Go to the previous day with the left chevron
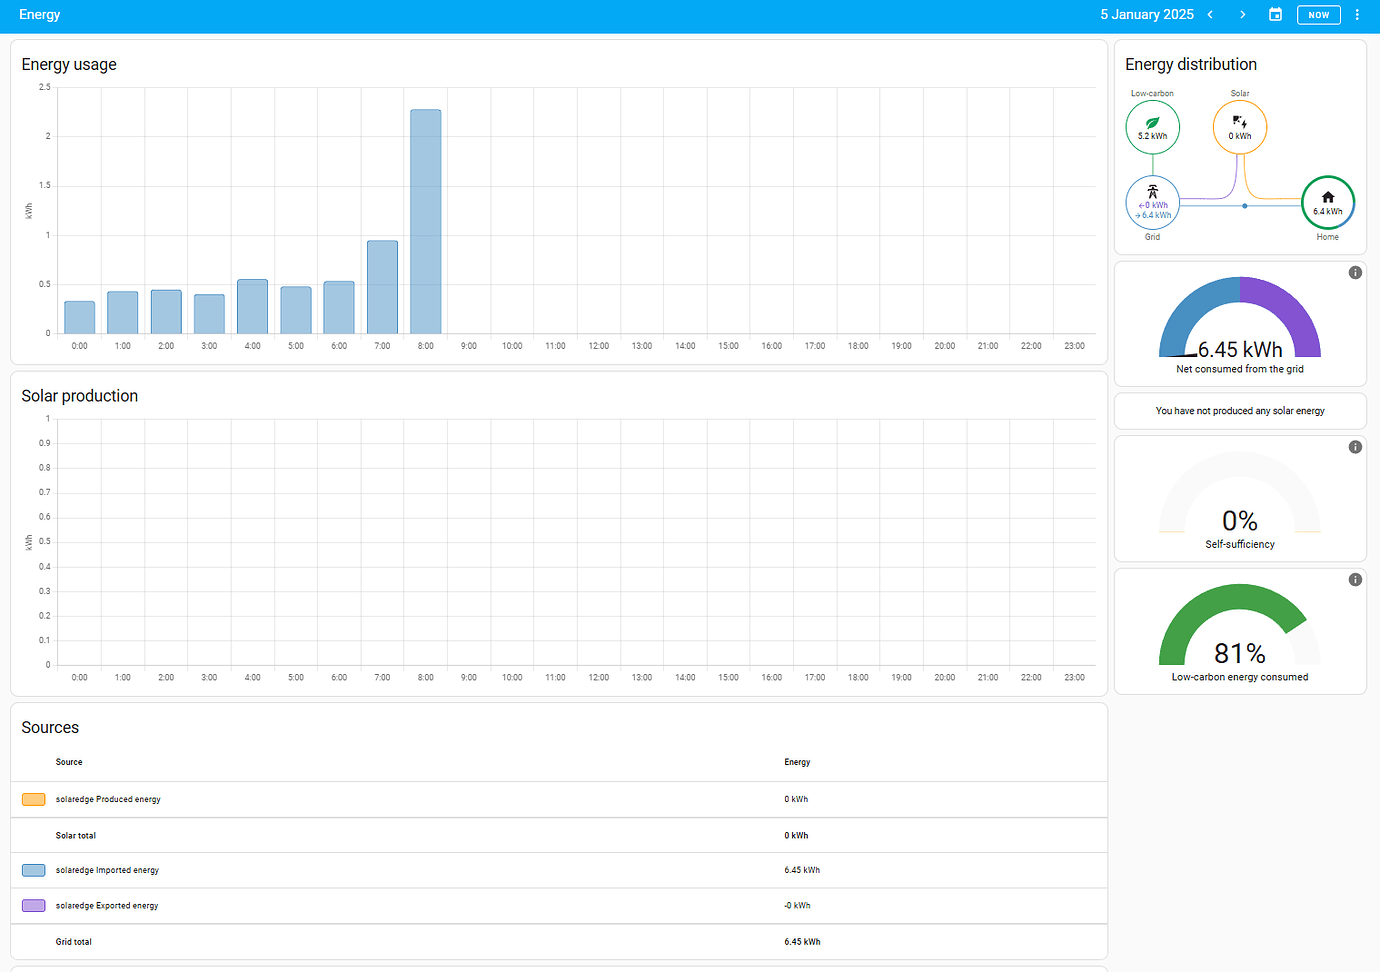Screen dimensions: 1380x972 pos(1210,14)
